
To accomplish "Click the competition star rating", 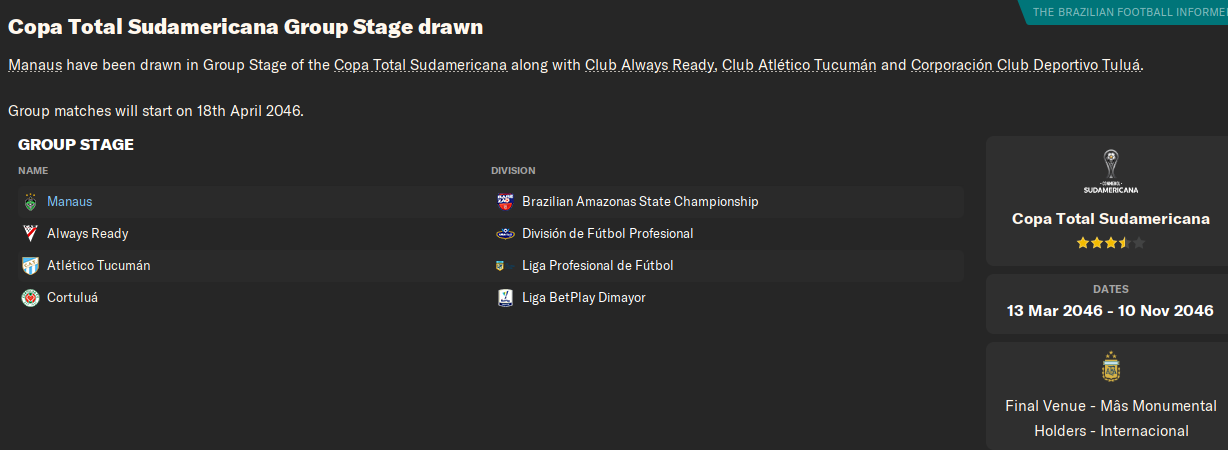I will 1110,243.
